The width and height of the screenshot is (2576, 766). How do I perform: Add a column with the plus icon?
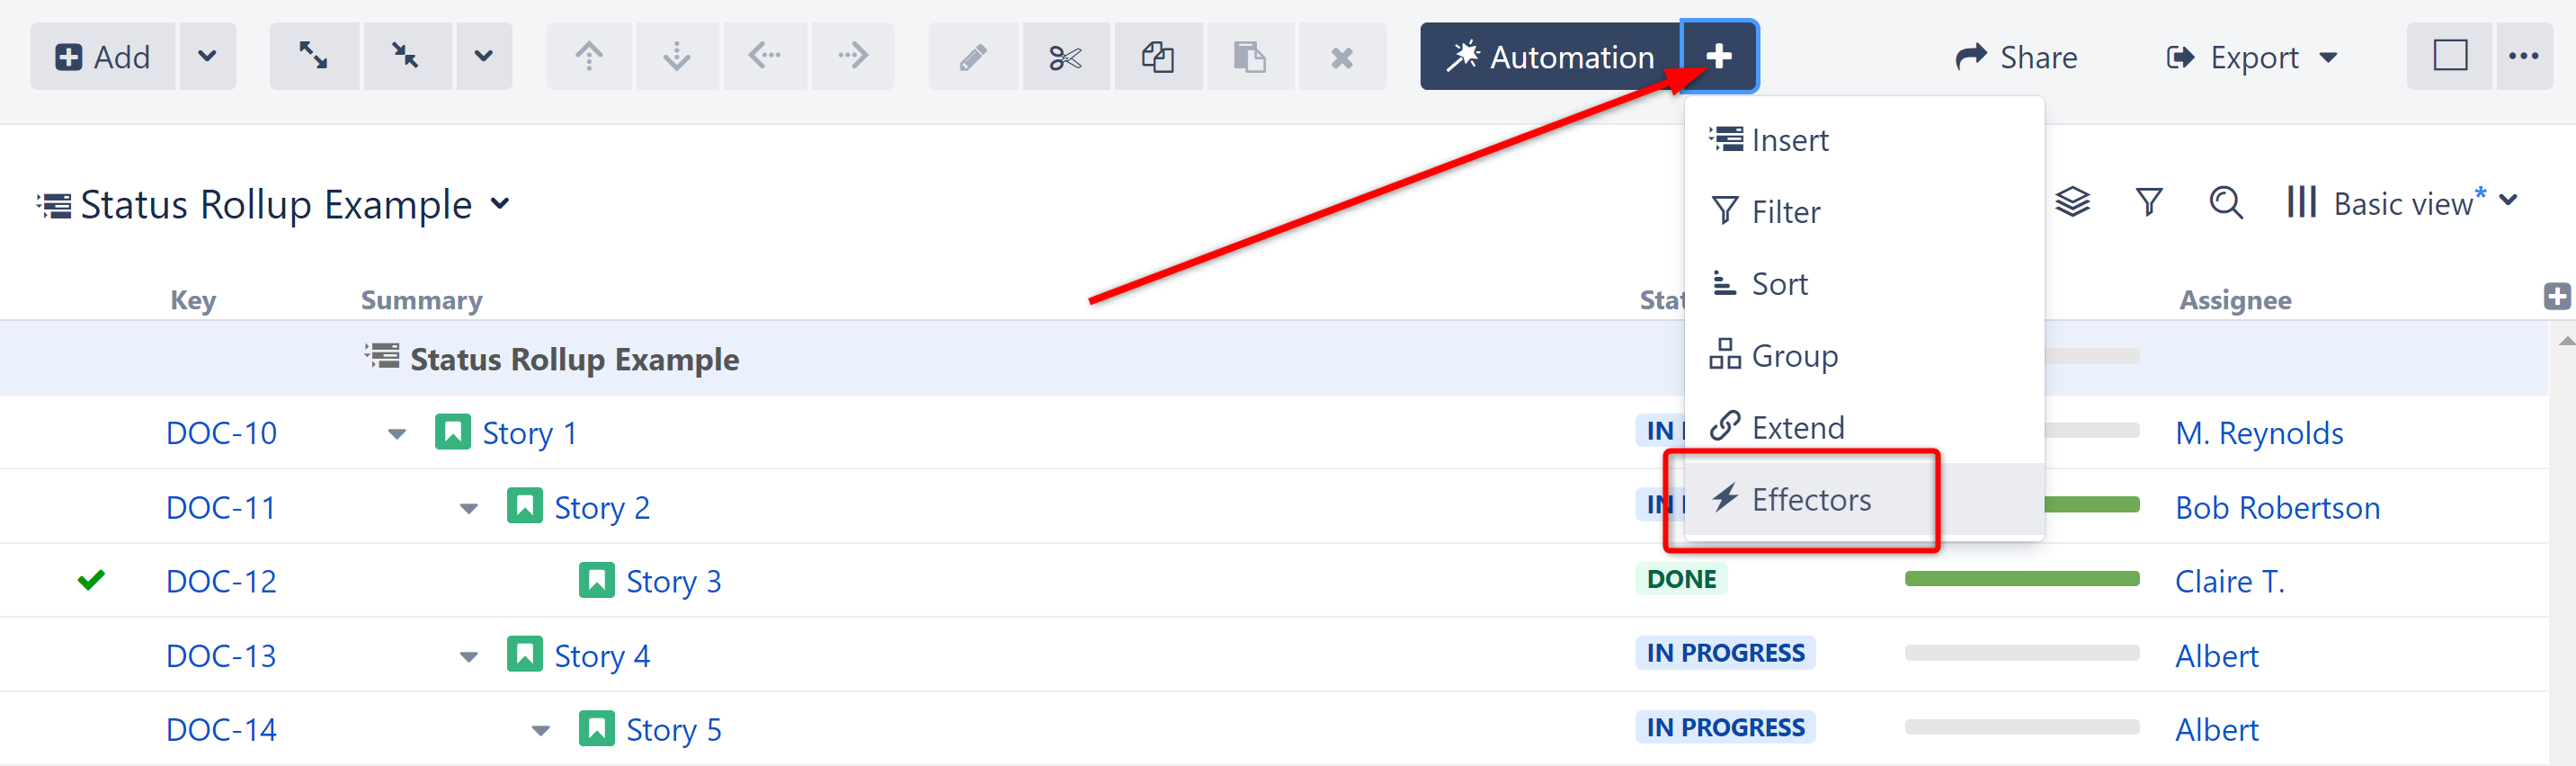coord(2556,296)
